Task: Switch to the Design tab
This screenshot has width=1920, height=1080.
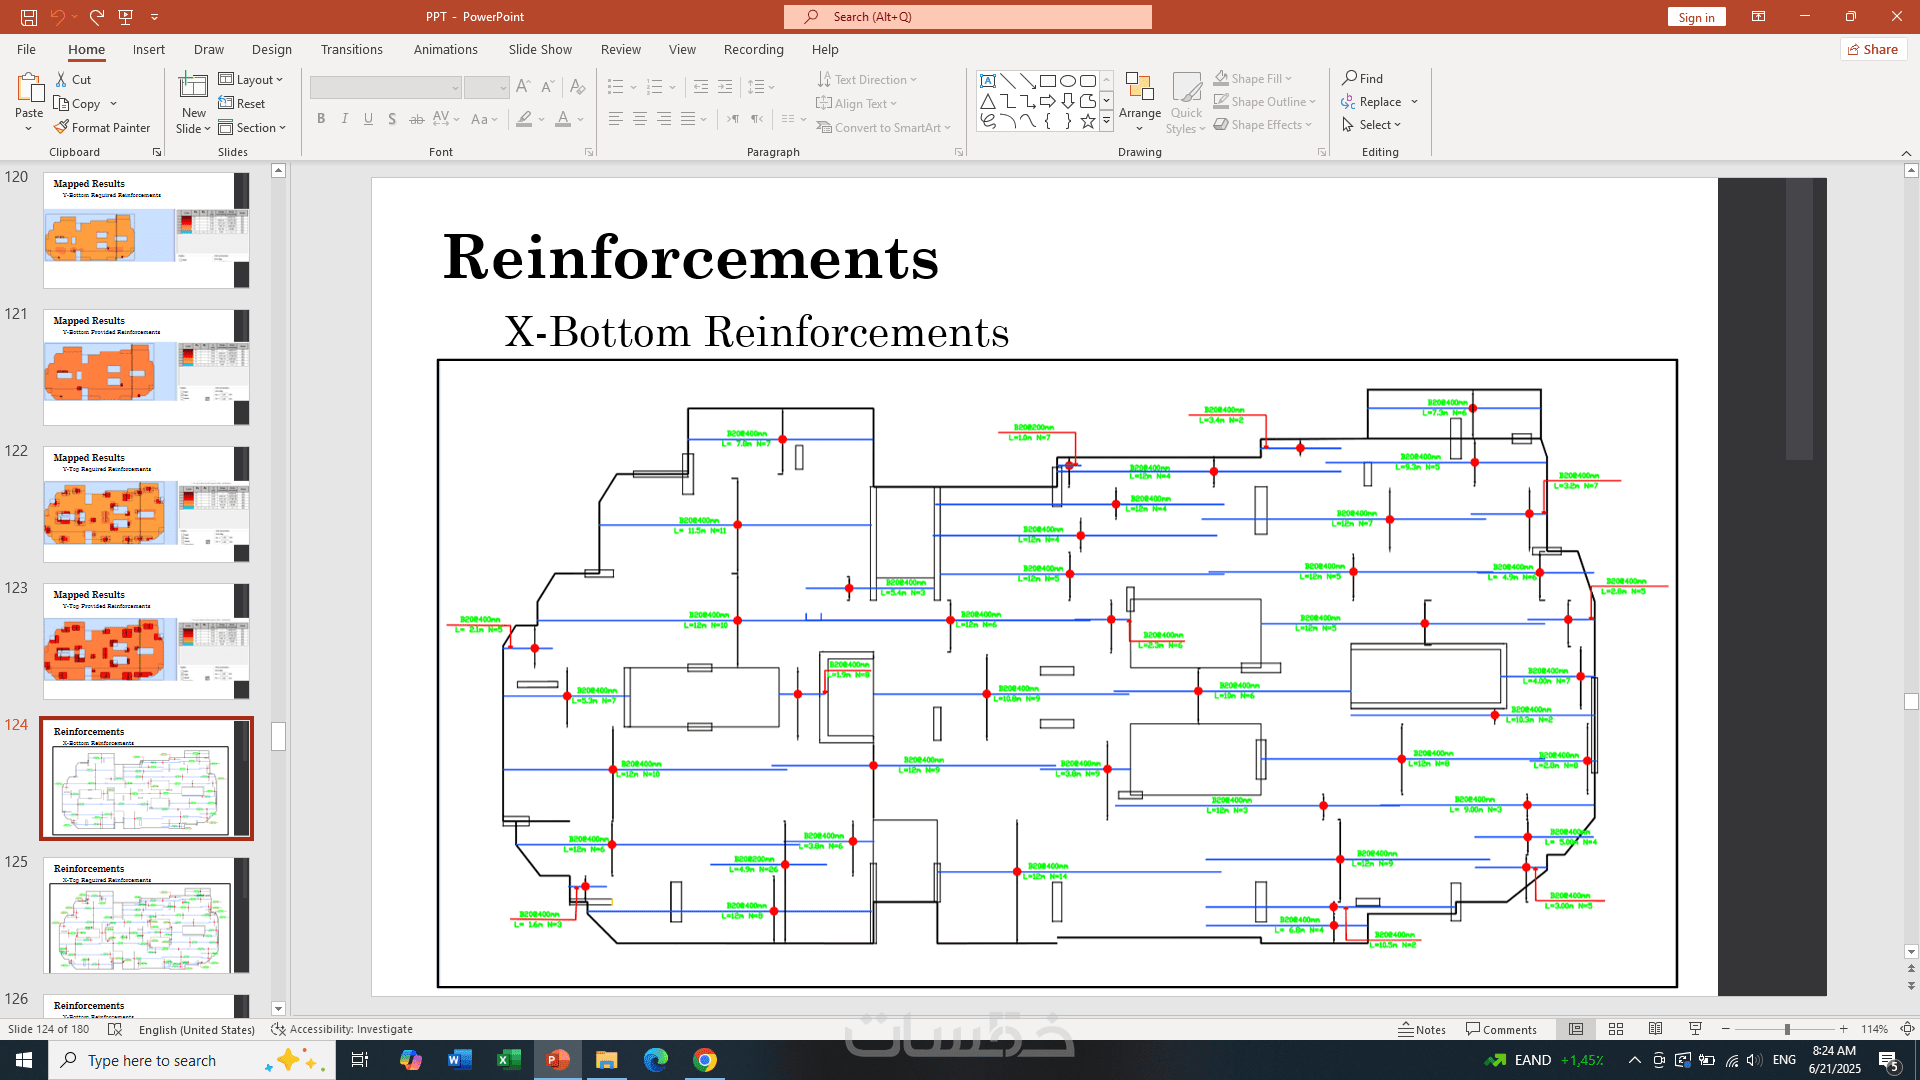Action: click(x=271, y=49)
